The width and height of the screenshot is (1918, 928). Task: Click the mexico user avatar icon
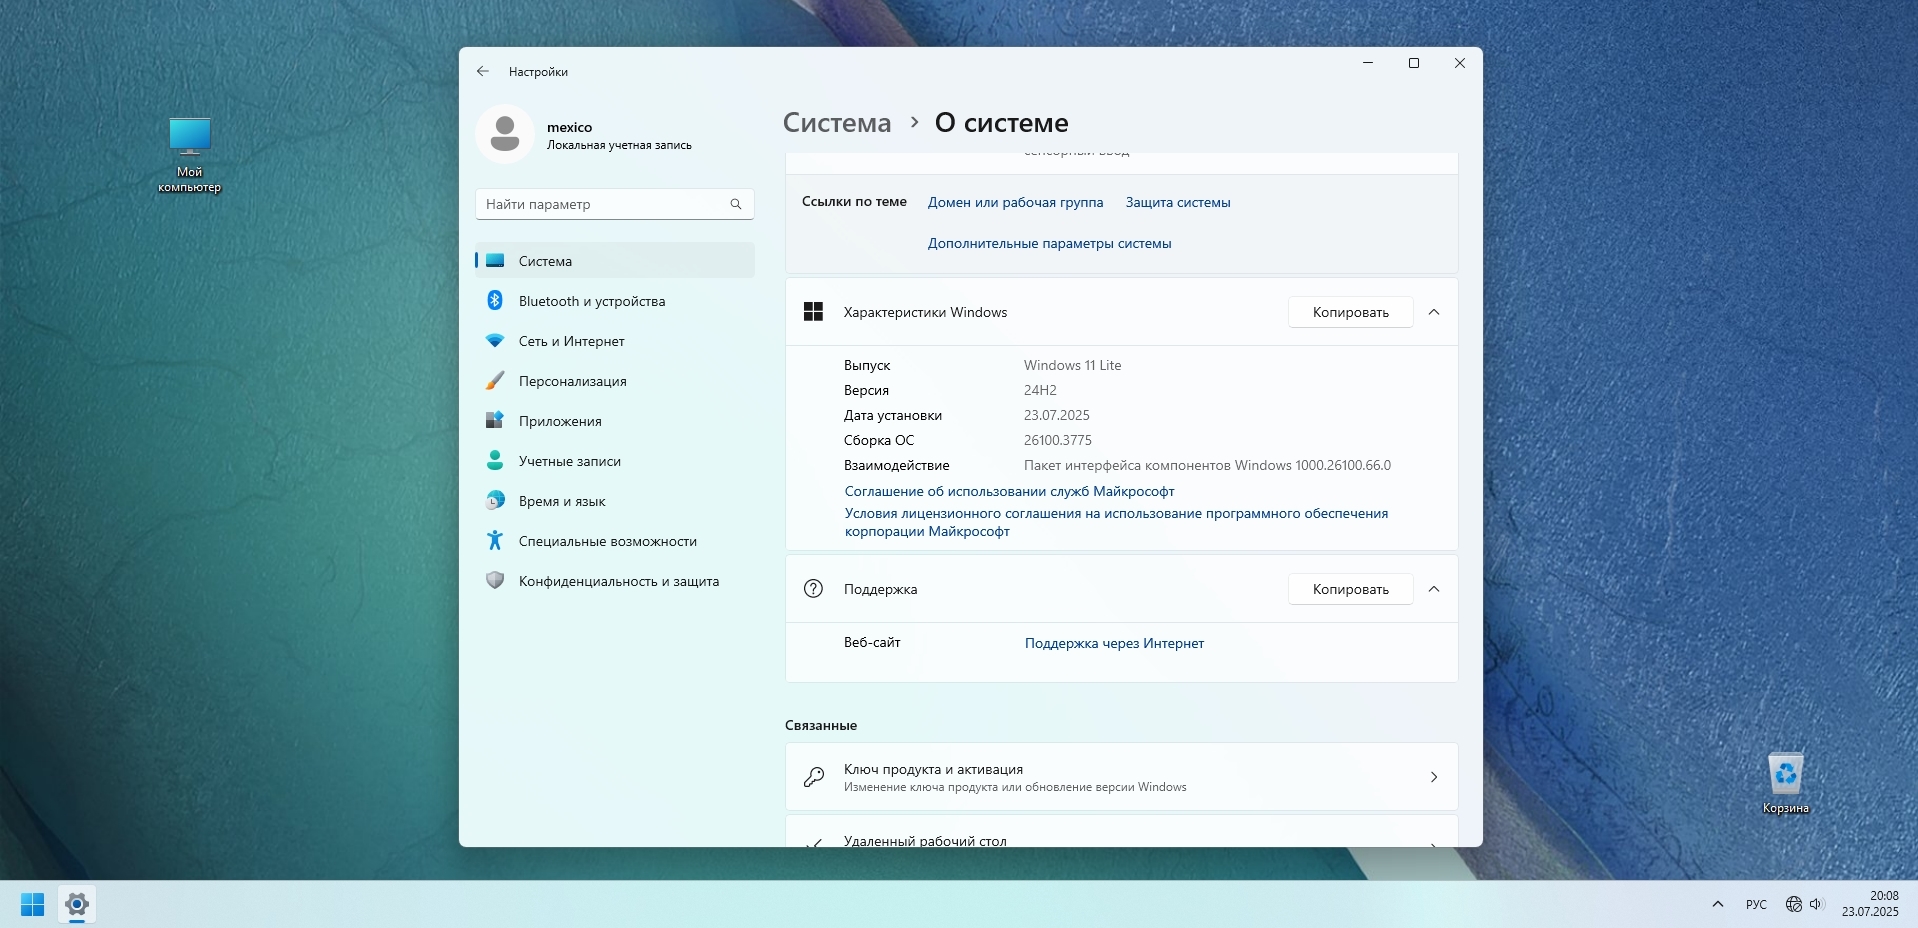pyautogui.click(x=505, y=134)
